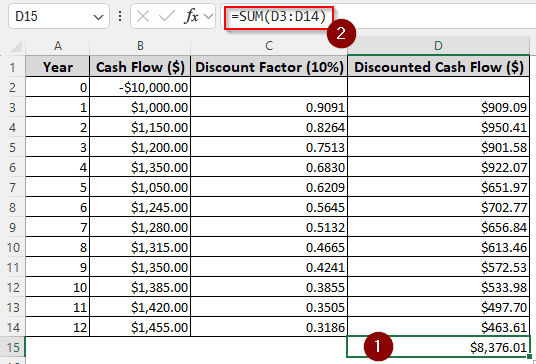The width and height of the screenshot is (536, 364).
Task: Select cash flow cell $1,420.00
Action: 140,307
